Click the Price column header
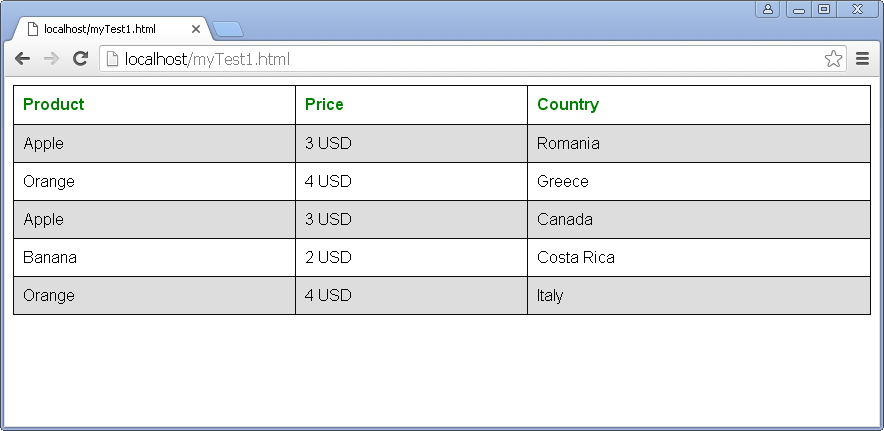The width and height of the screenshot is (884, 431). click(324, 104)
